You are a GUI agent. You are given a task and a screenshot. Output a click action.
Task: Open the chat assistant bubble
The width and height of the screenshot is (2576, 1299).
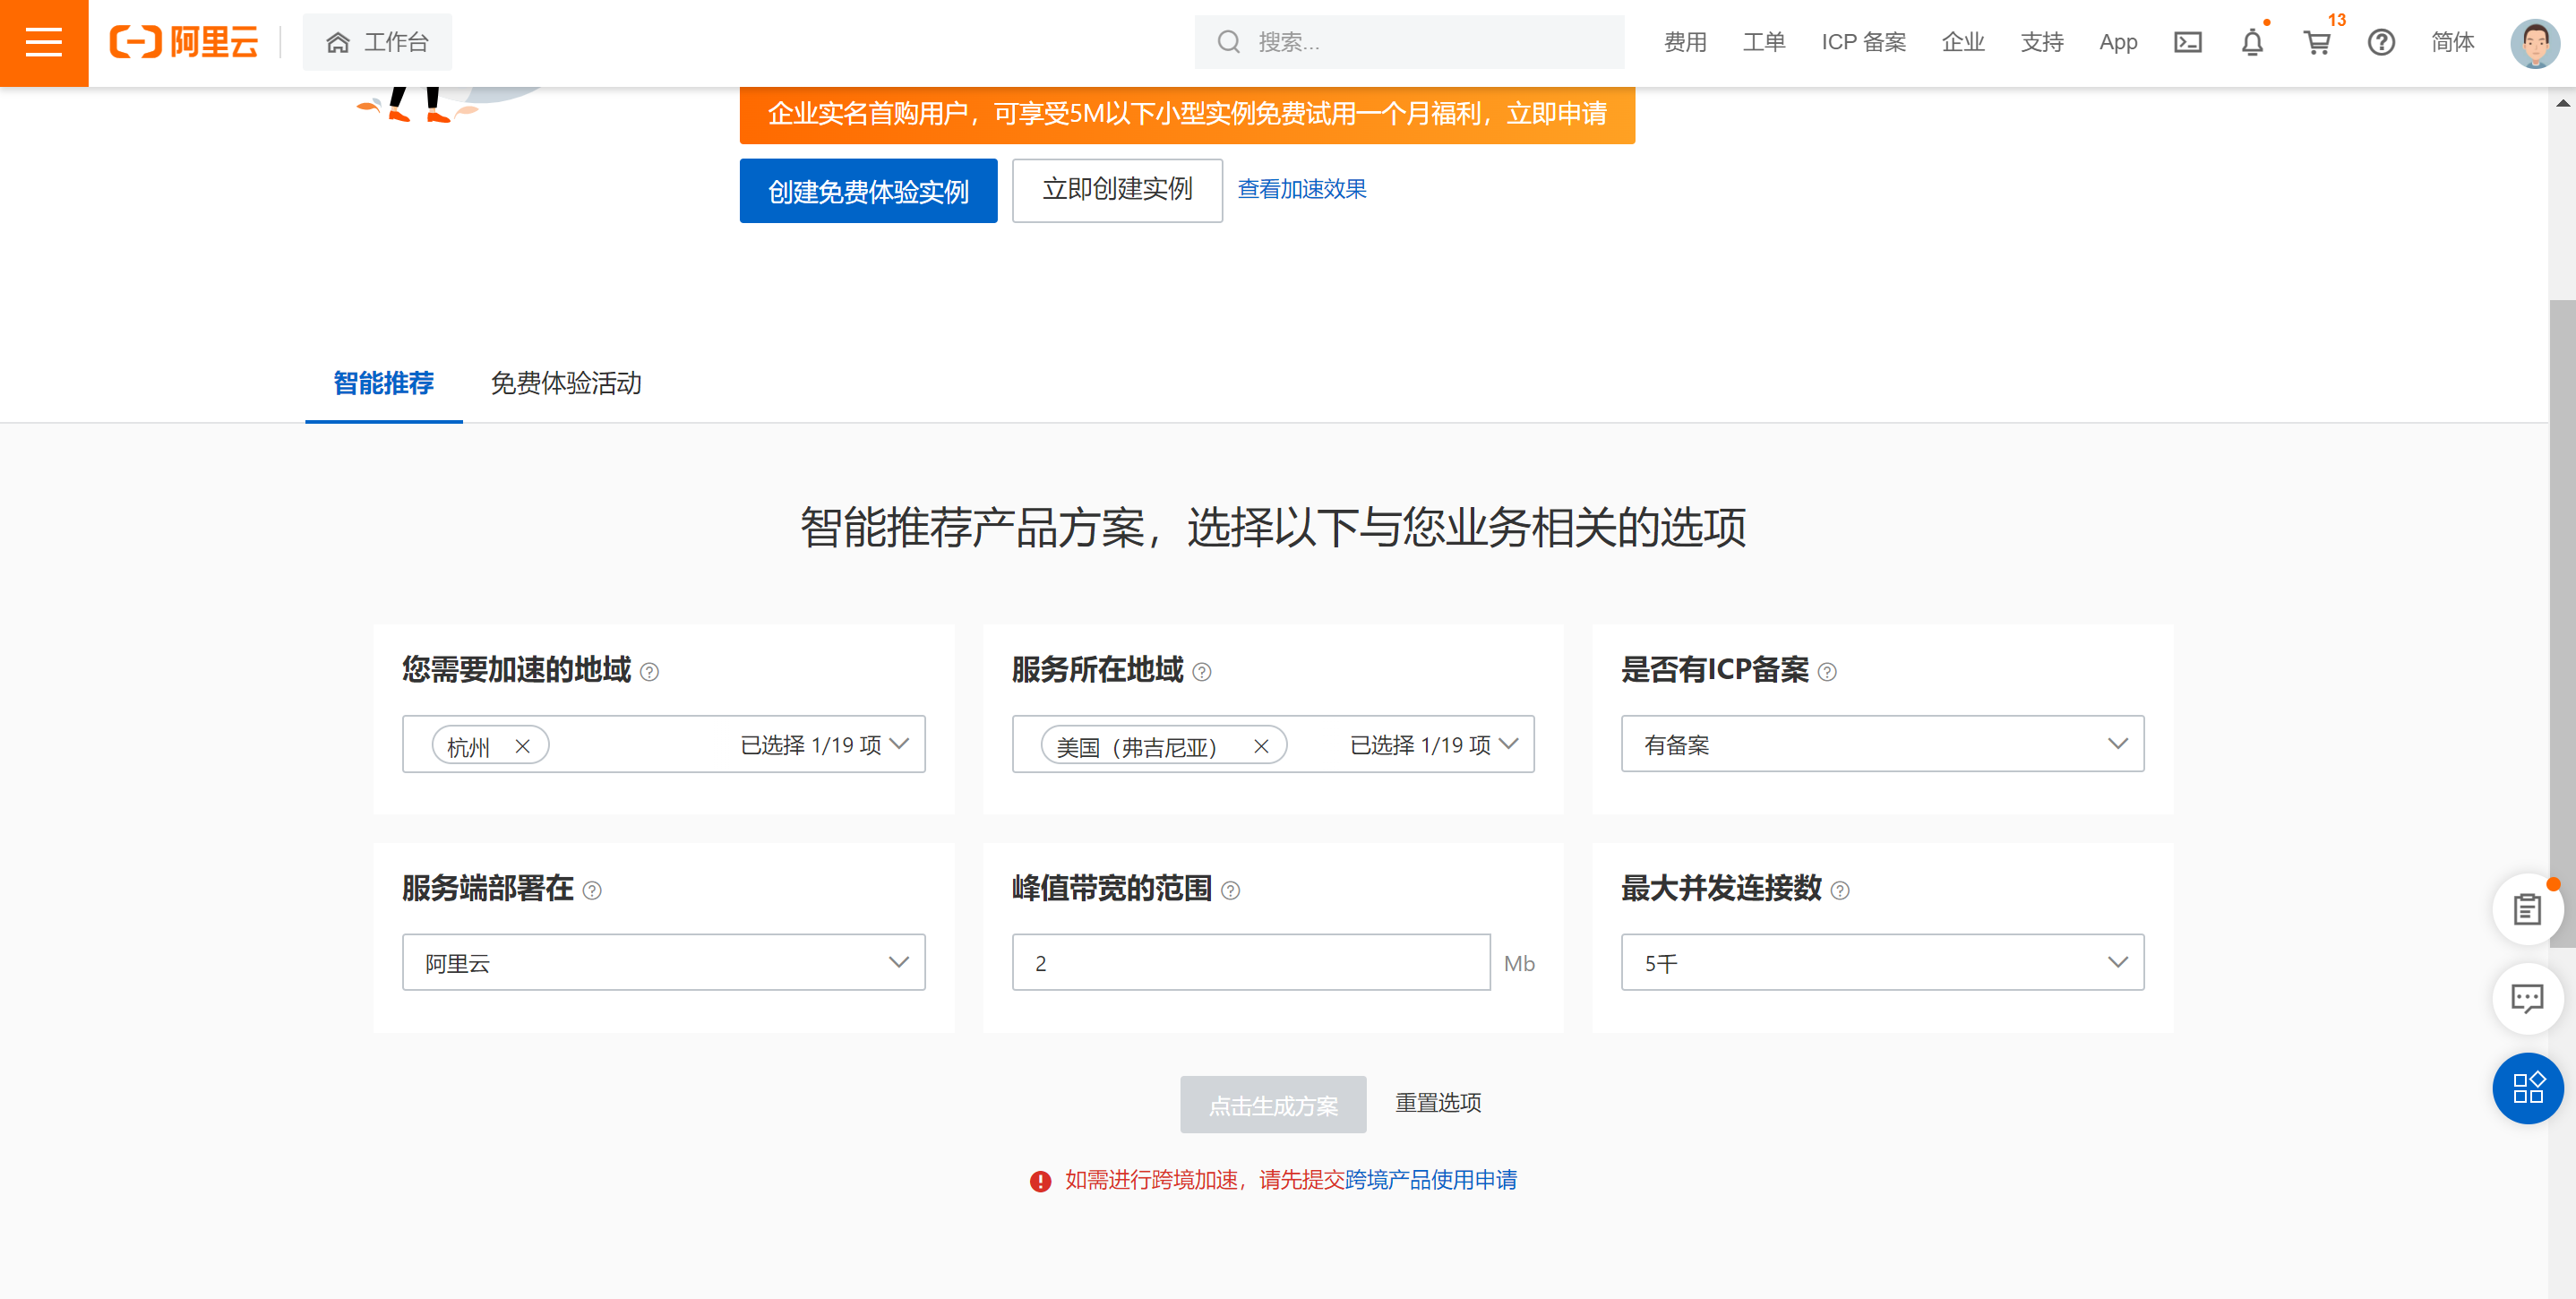coord(2528,999)
